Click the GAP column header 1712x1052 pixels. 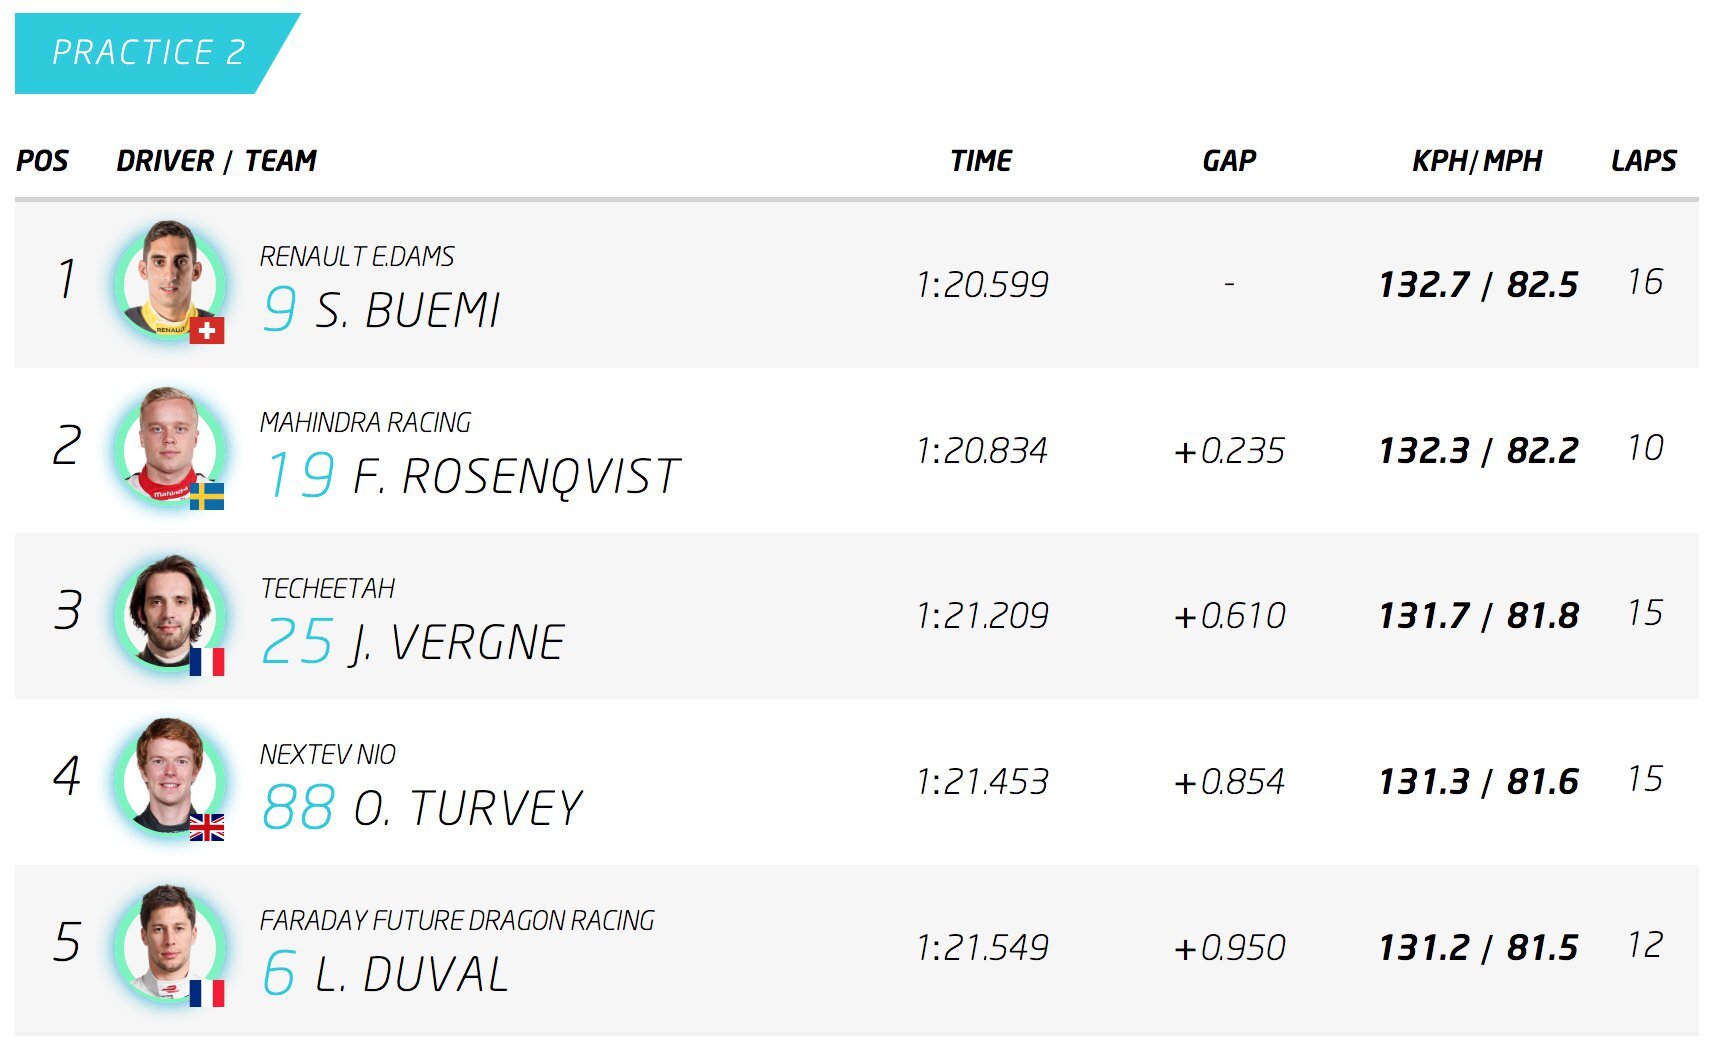(1229, 161)
